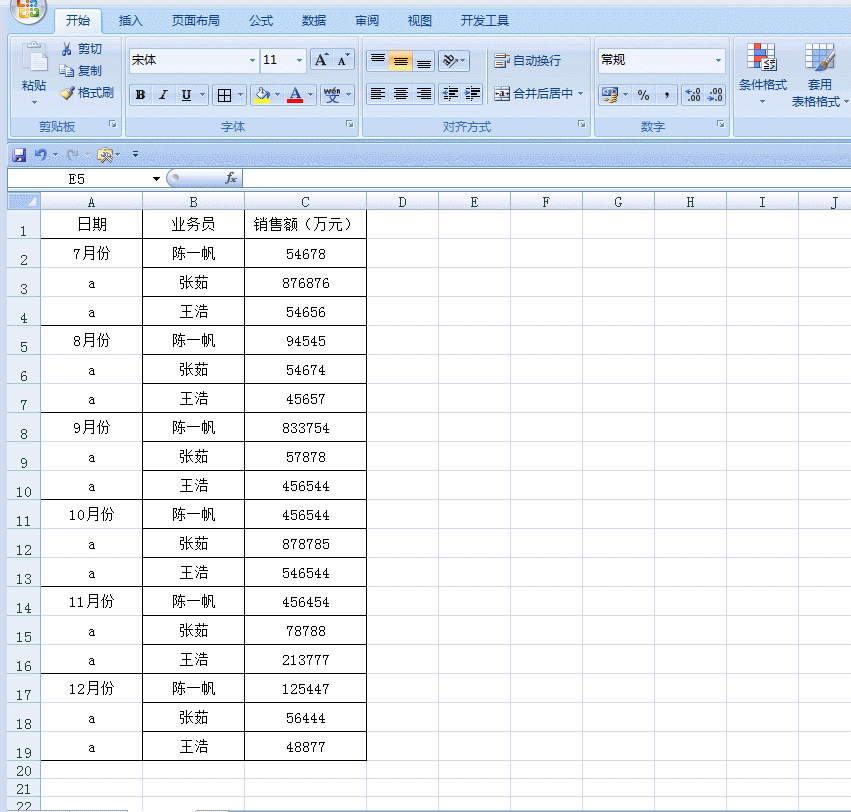Switch to the 插入 tab
Screen dimensions: 851x812
131,21
